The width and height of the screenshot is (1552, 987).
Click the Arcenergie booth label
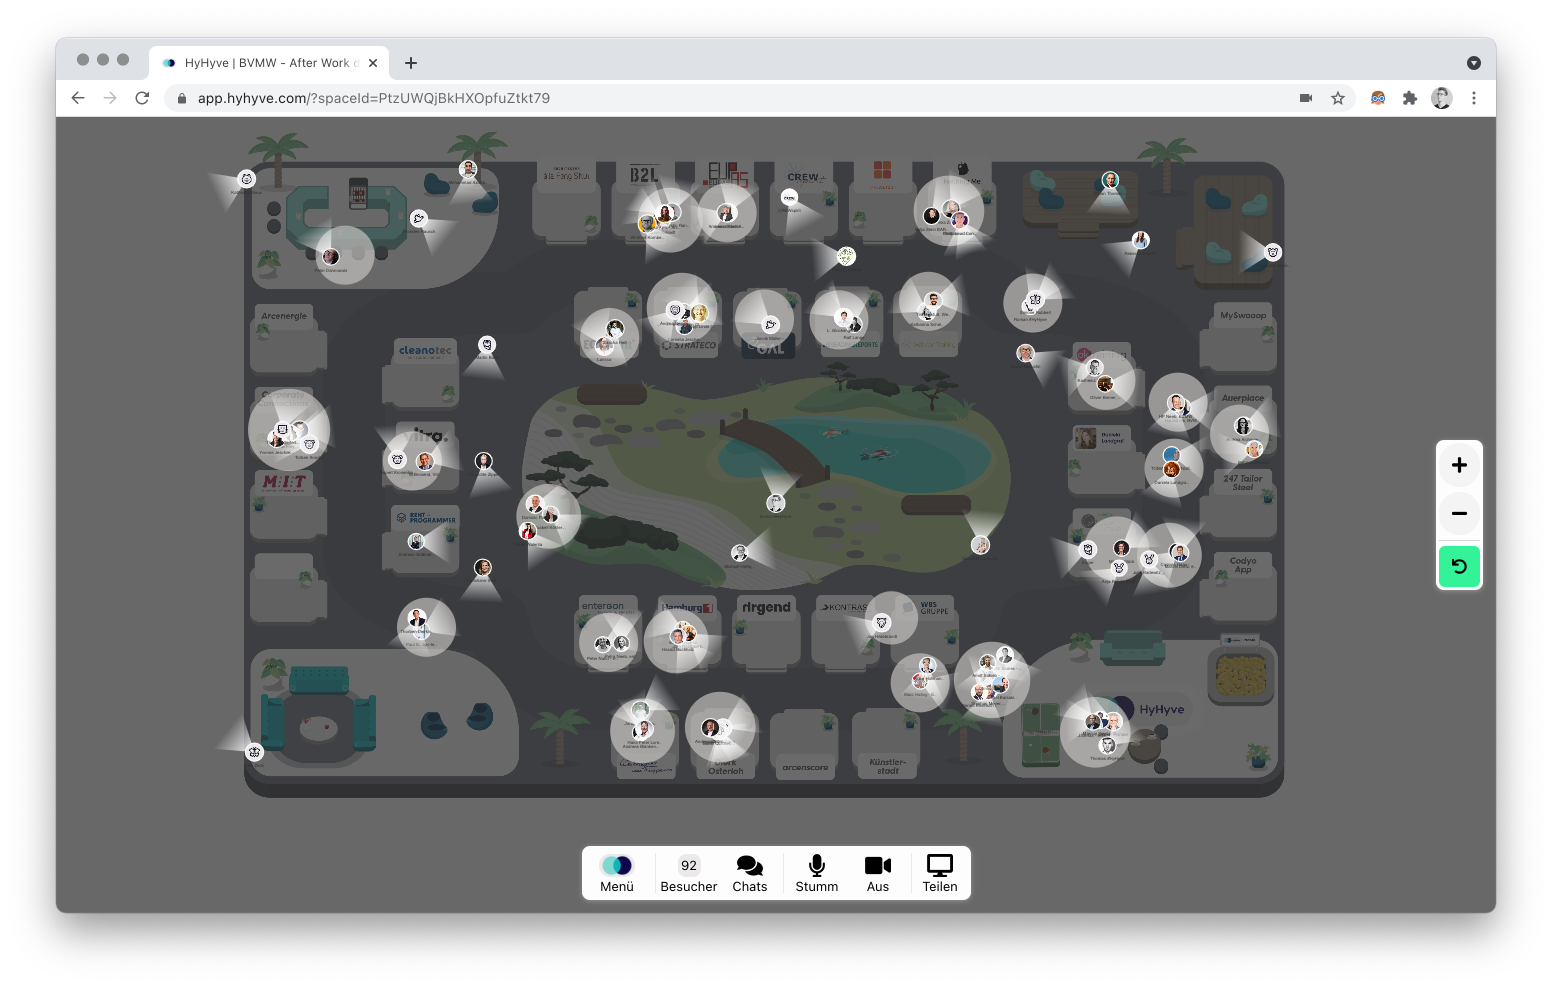(284, 316)
